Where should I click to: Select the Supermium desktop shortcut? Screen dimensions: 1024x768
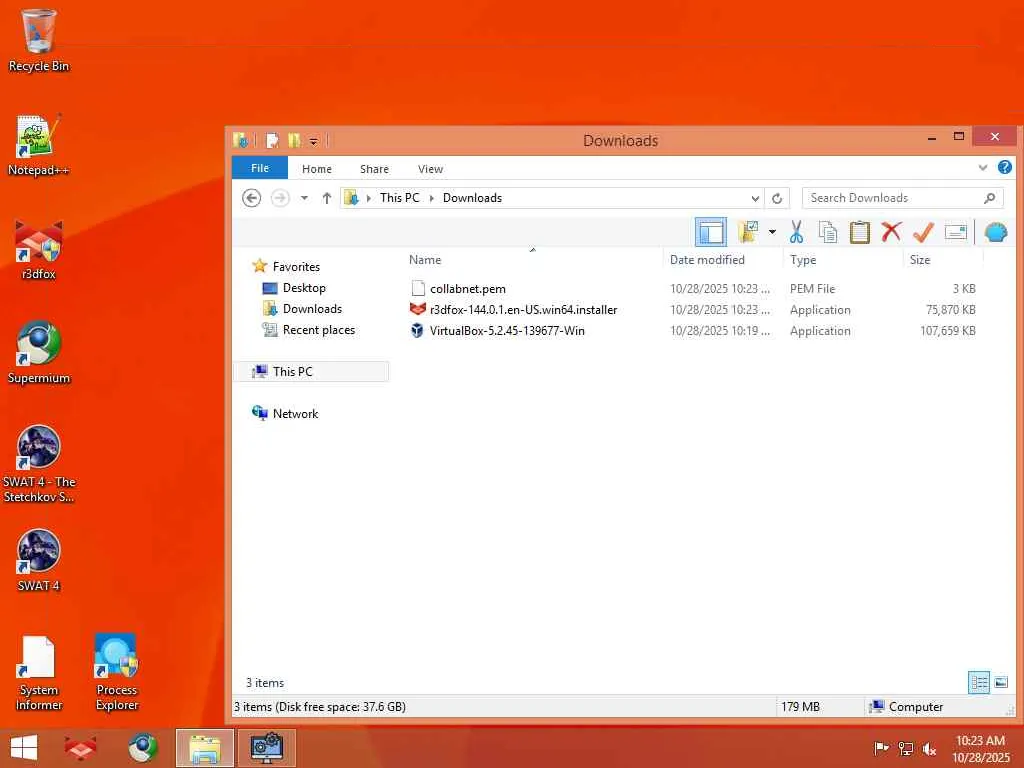[39, 353]
